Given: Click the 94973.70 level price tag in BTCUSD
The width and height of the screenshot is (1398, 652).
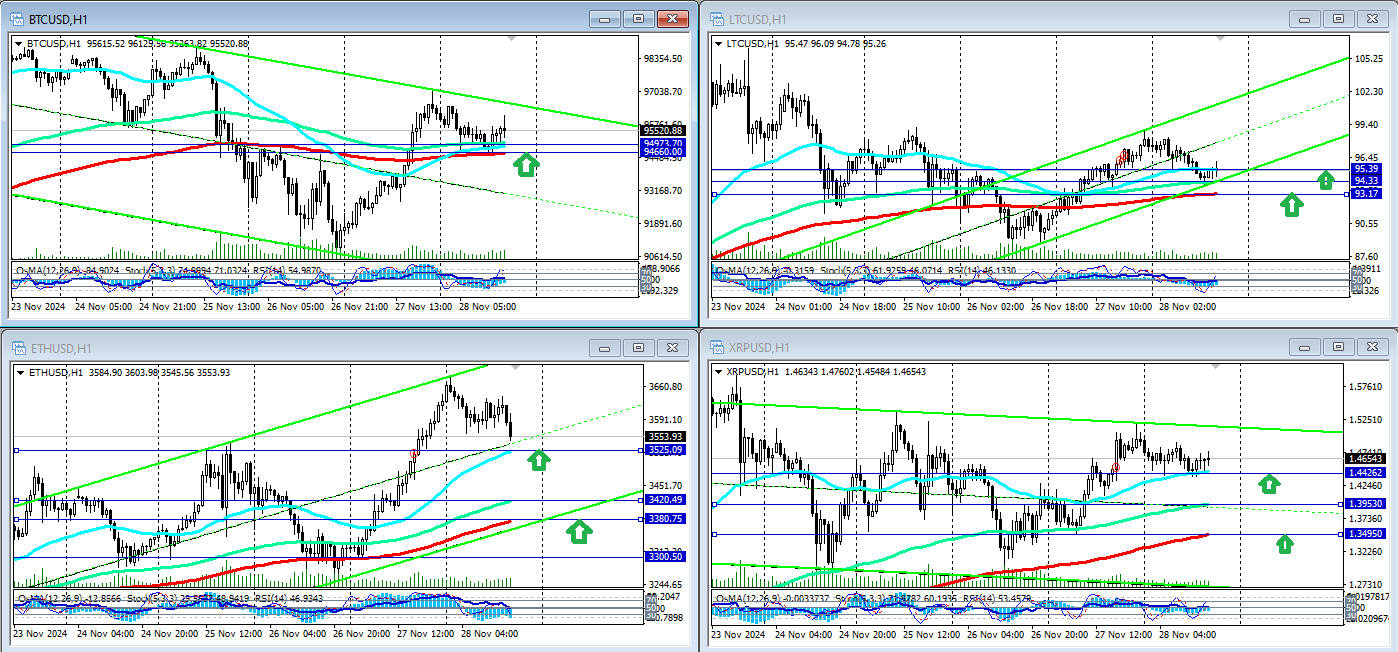Looking at the screenshot, I should tap(662, 144).
